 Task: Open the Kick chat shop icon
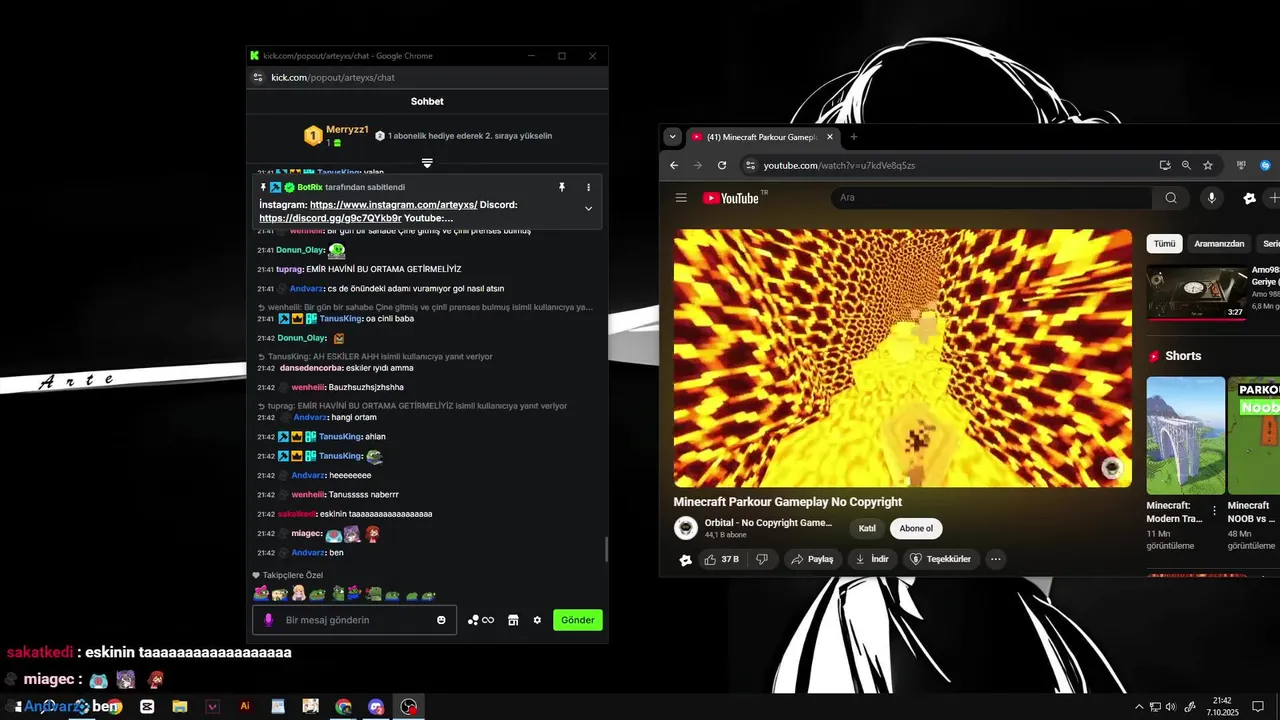pyautogui.click(x=513, y=620)
